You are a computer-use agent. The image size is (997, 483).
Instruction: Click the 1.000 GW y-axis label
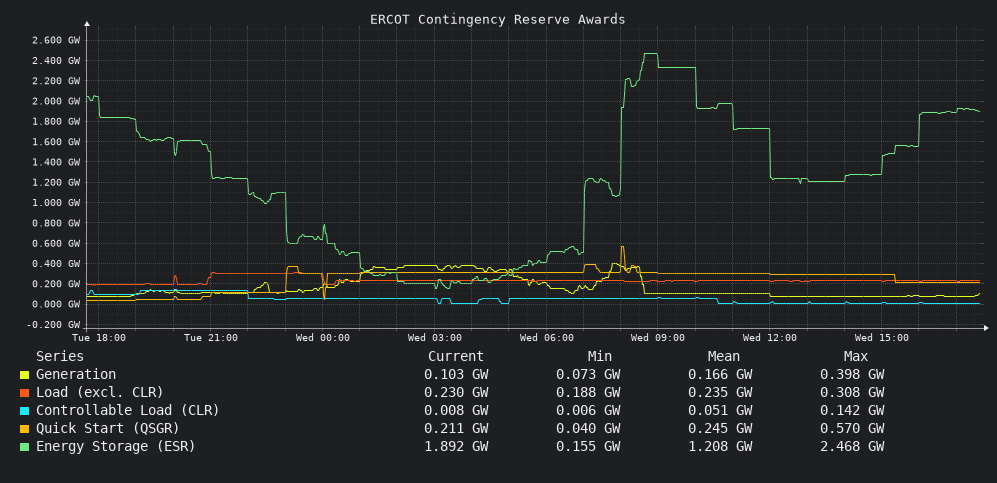(56, 203)
